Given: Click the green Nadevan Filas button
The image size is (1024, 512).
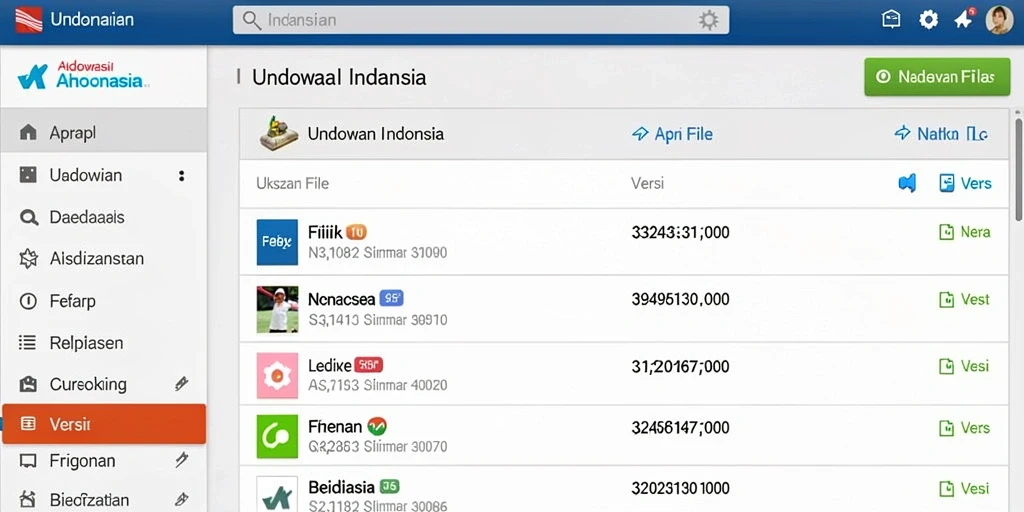Looking at the screenshot, I should (937, 77).
